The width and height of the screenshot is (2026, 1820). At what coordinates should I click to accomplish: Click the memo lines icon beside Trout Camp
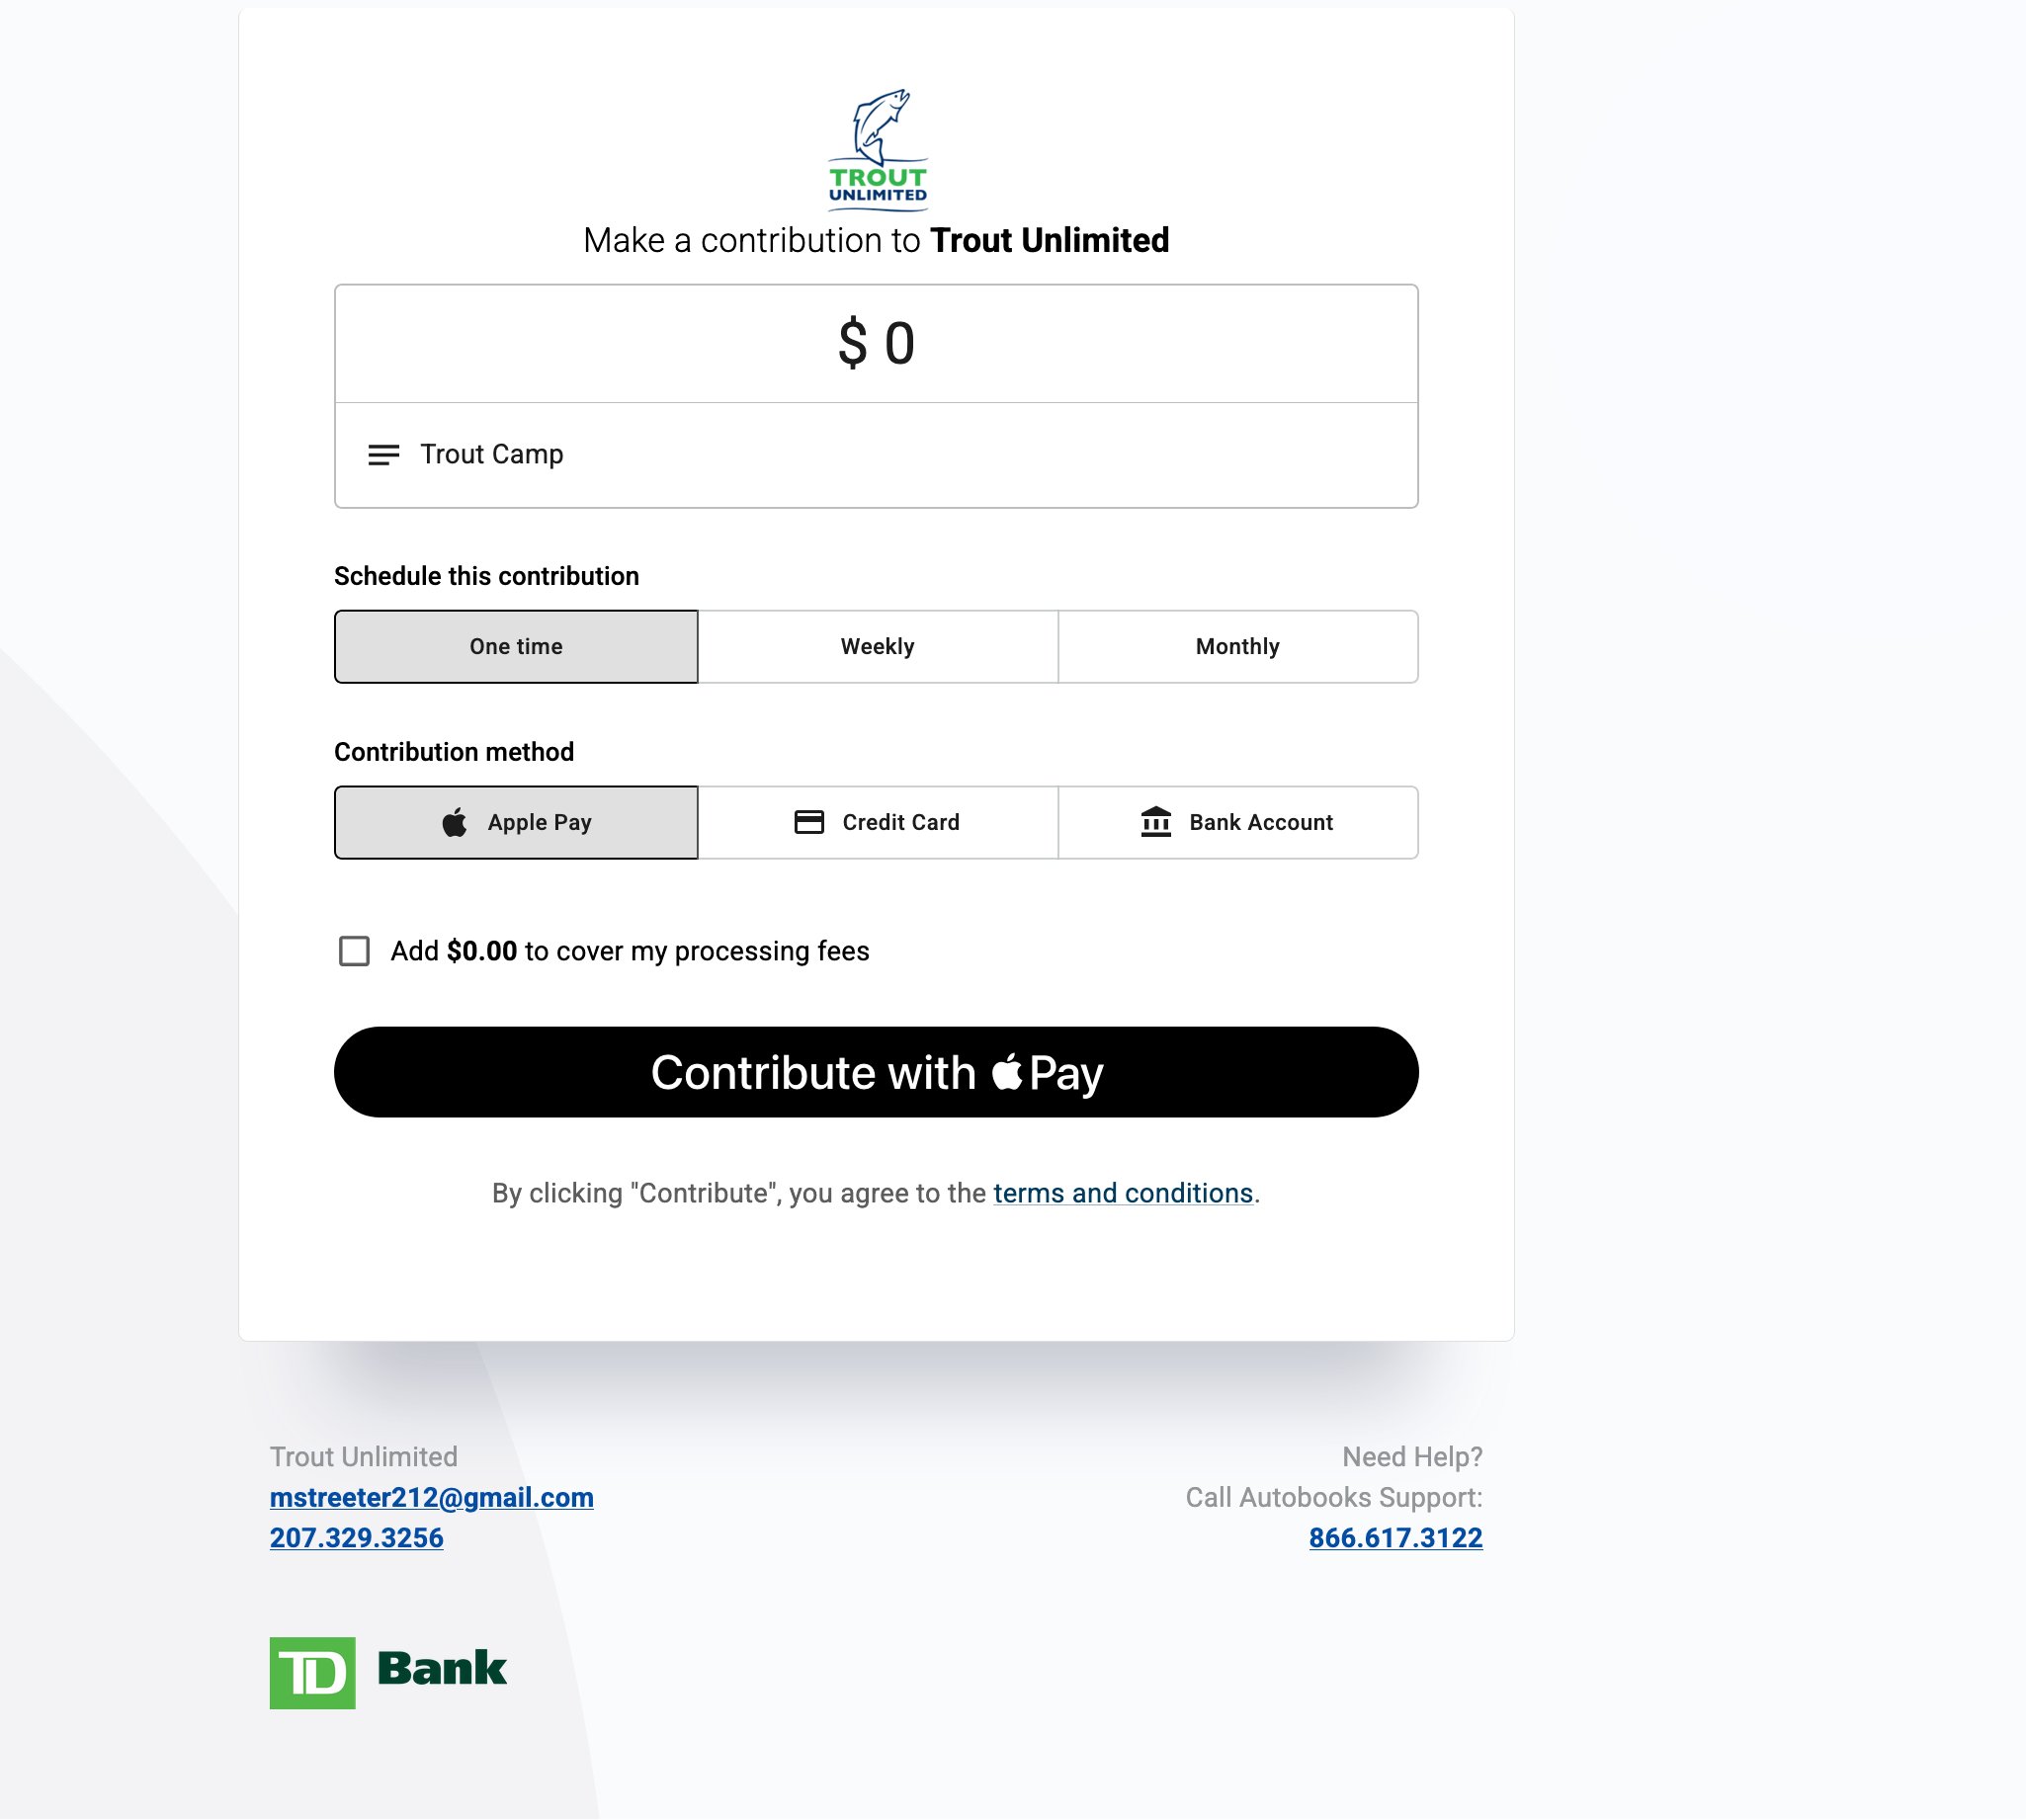pos(383,455)
